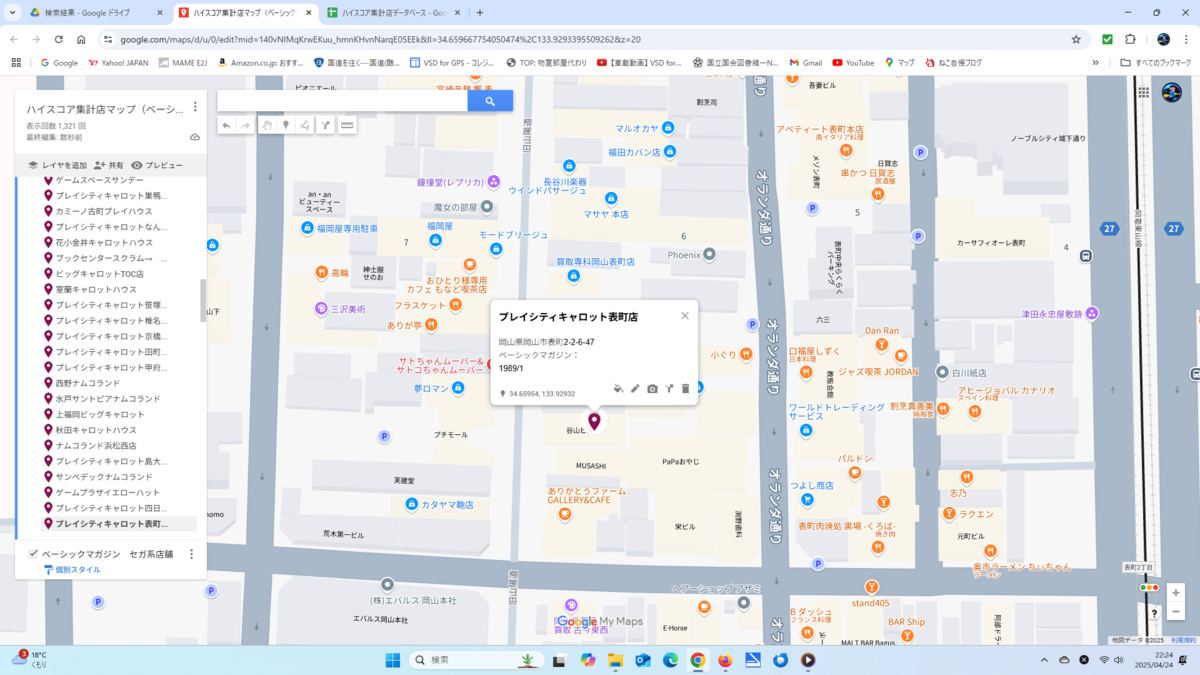
Task: Open the weather widget showing 18°C
Action: (x=30, y=659)
